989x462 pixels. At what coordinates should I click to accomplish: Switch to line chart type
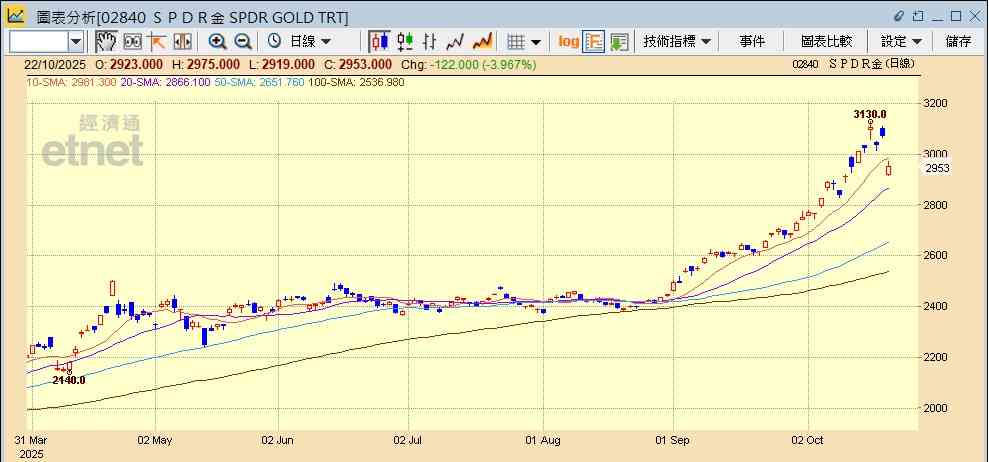[456, 41]
